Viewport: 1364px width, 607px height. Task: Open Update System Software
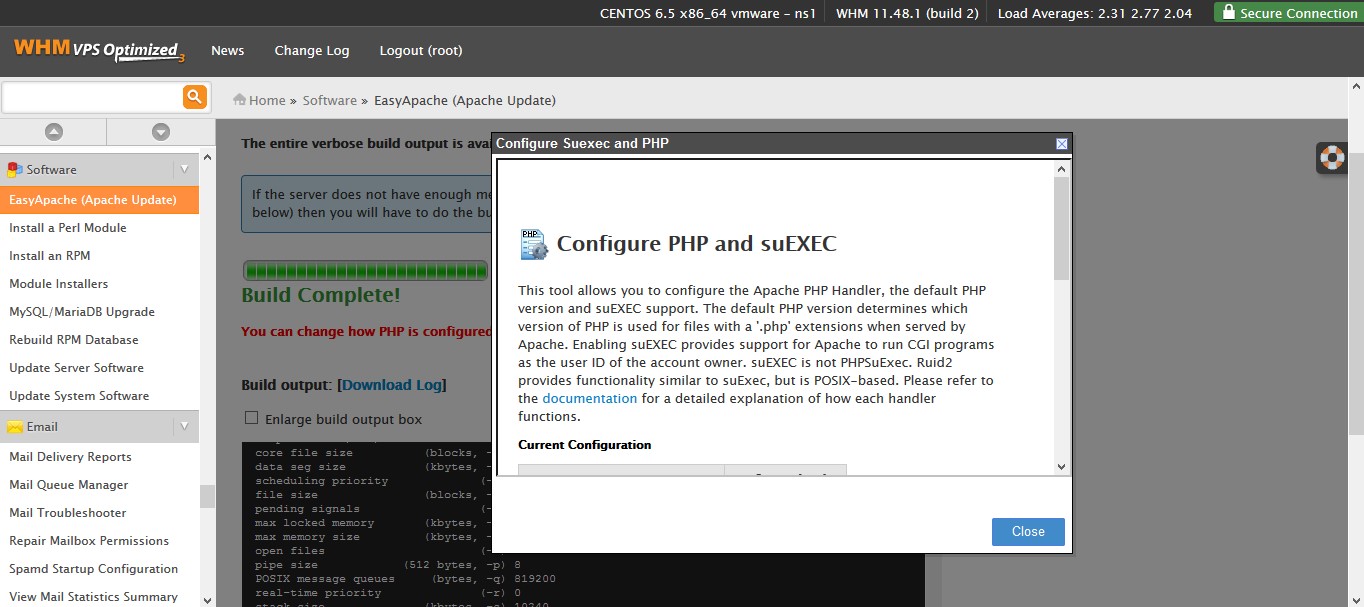click(x=79, y=396)
